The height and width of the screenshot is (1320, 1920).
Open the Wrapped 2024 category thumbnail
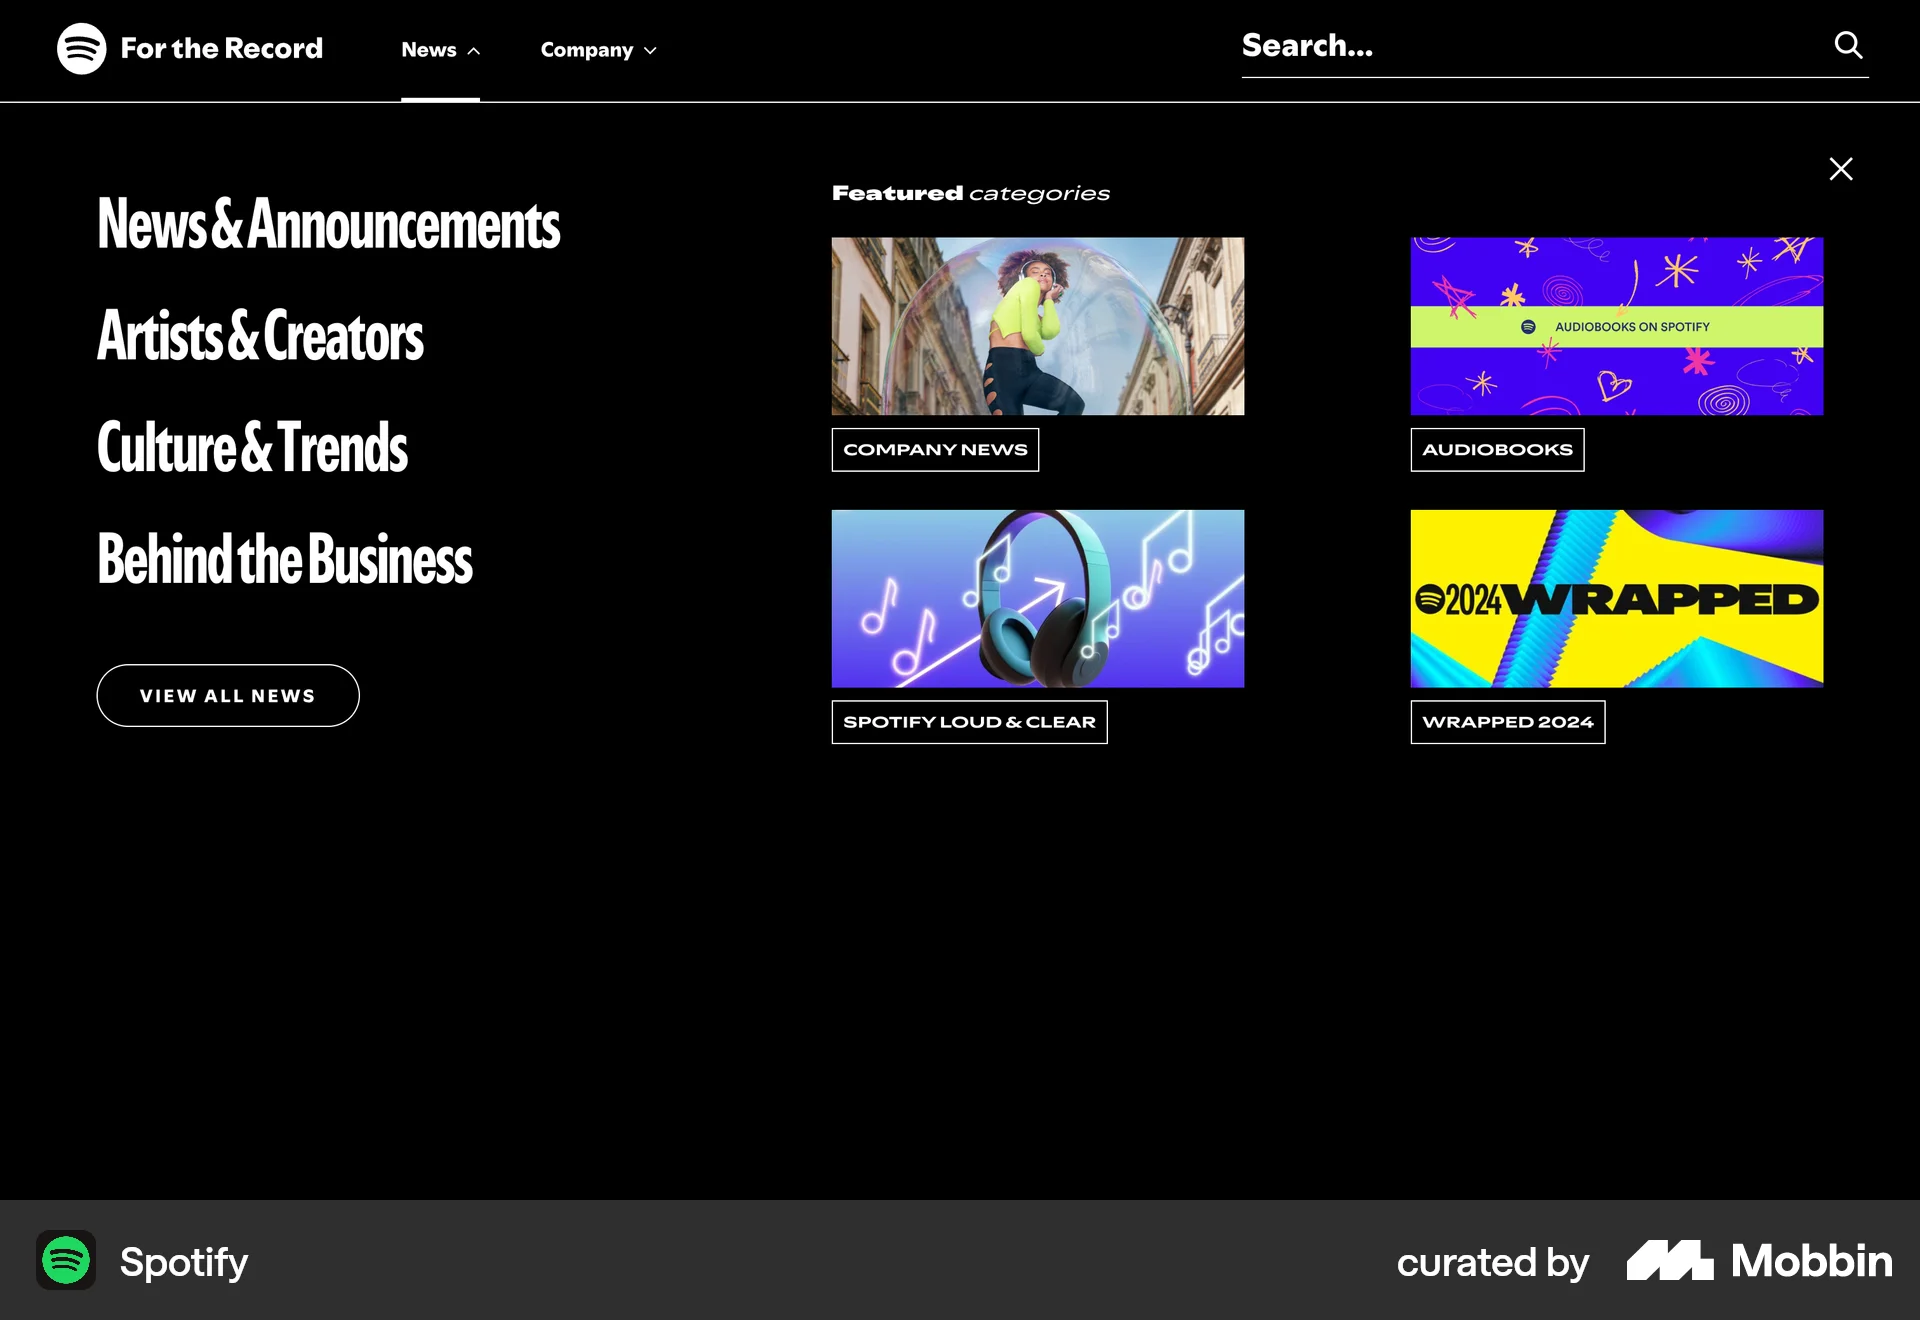tap(1616, 598)
